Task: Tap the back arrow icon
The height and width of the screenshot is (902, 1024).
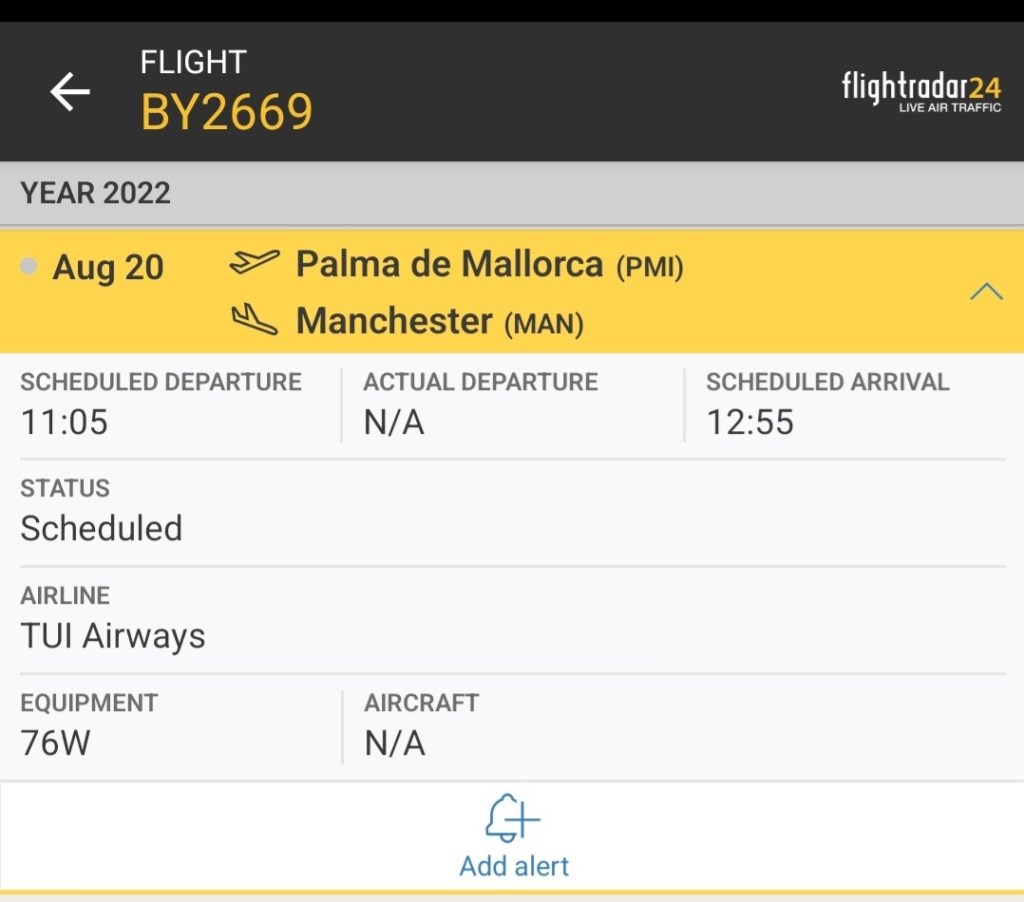Action: (x=70, y=93)
